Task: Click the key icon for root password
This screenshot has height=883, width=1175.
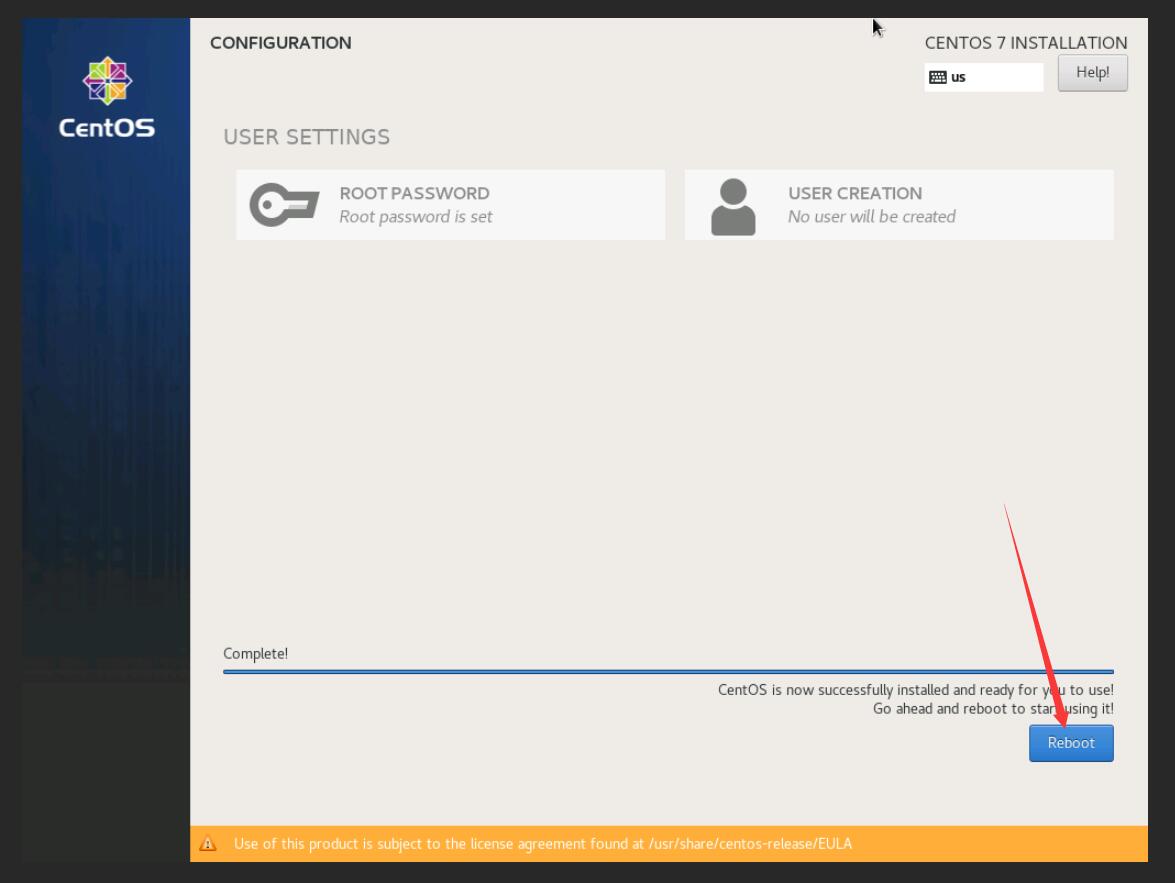Action: pyautogui.click(x=284, y=205)
